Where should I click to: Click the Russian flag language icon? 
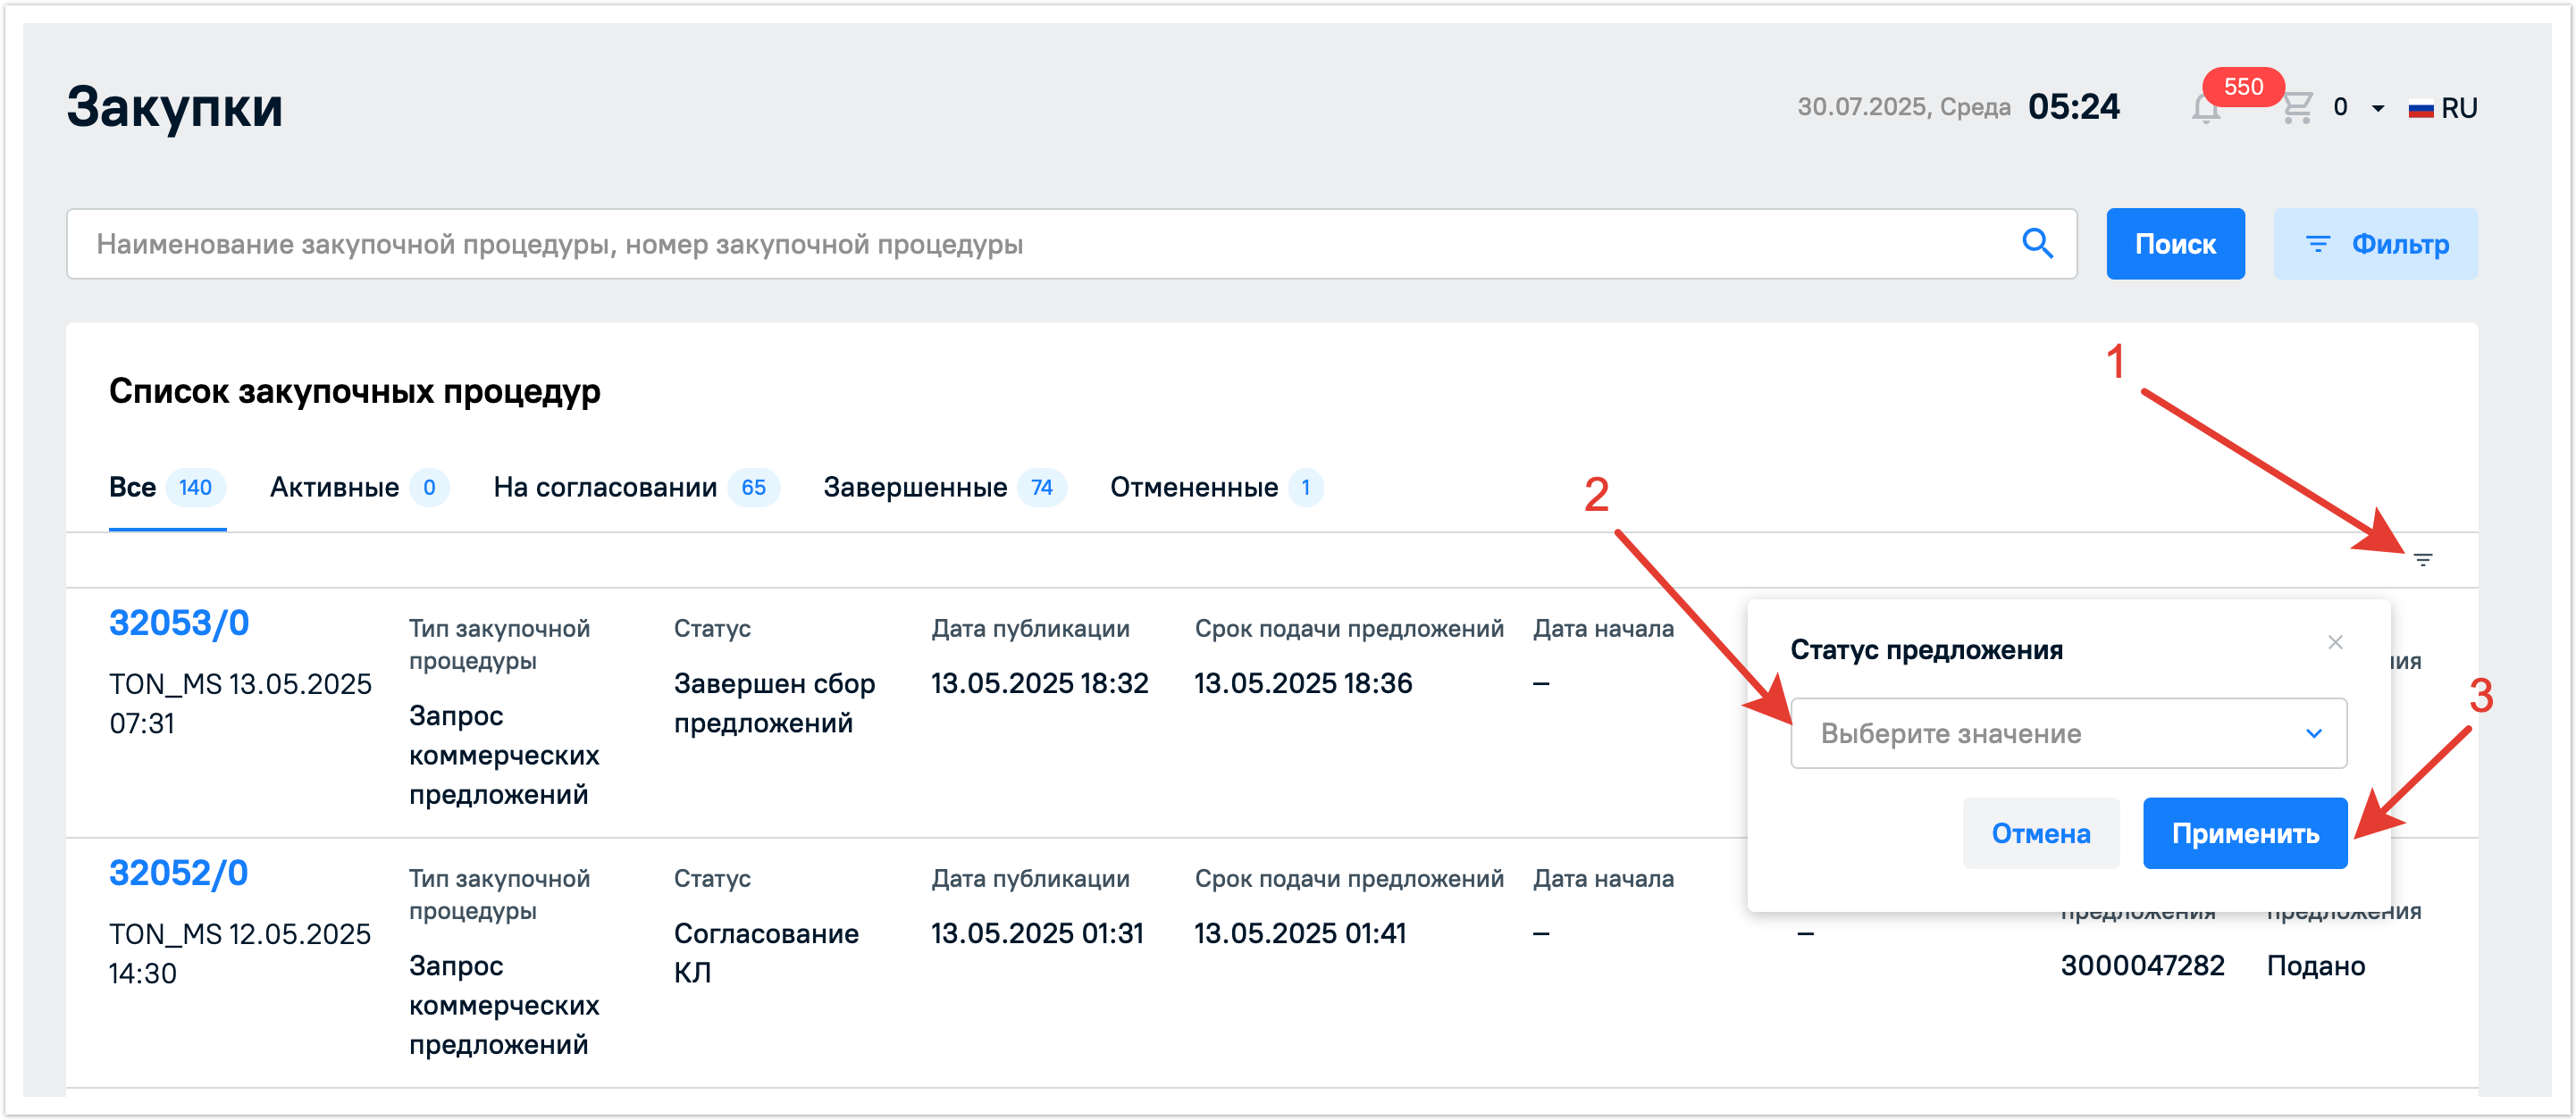pos(2421,108)
